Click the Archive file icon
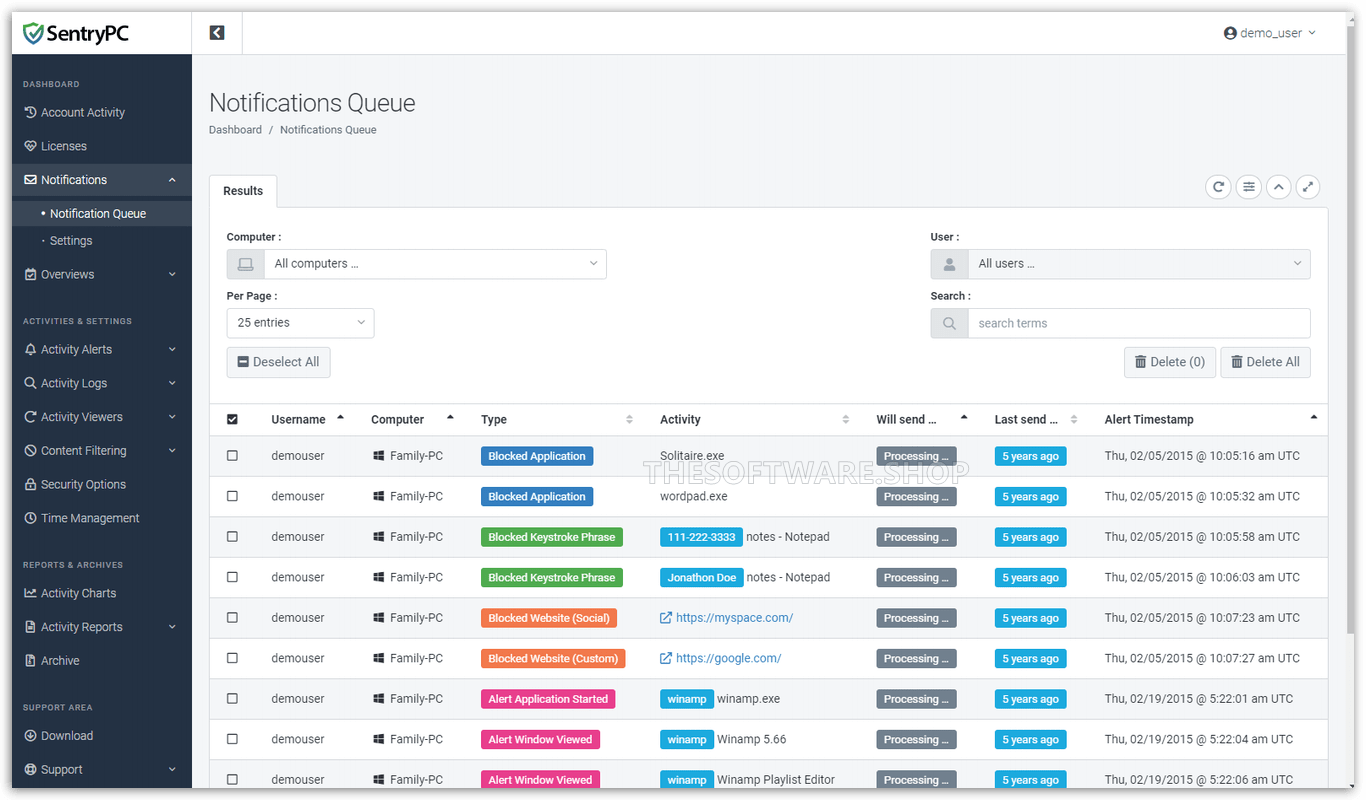The height and width of the screenshot is (800, 1366). (x=31, y=661)
